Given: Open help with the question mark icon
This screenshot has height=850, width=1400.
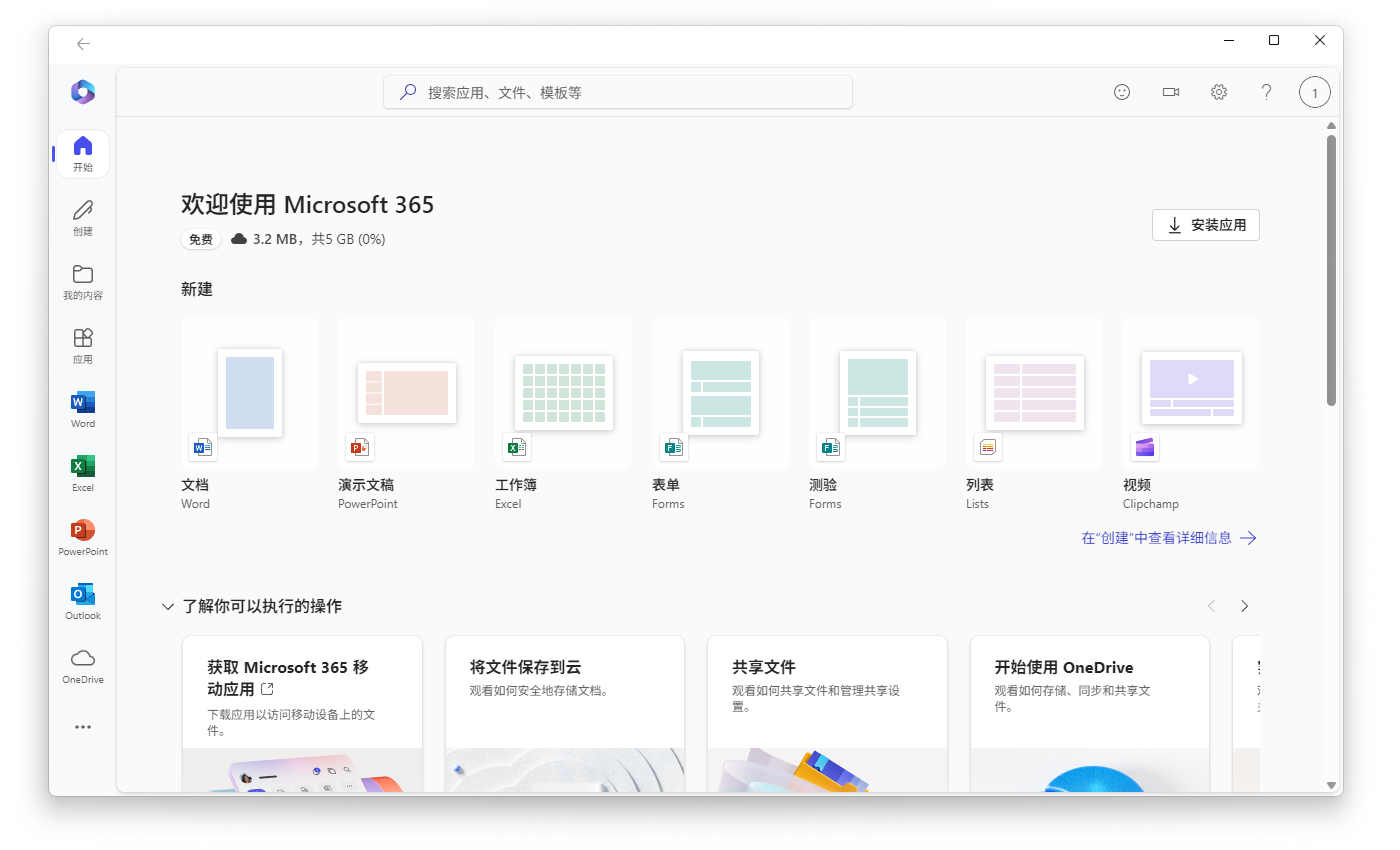Looking at the screenshot, I should (1266, 91).
